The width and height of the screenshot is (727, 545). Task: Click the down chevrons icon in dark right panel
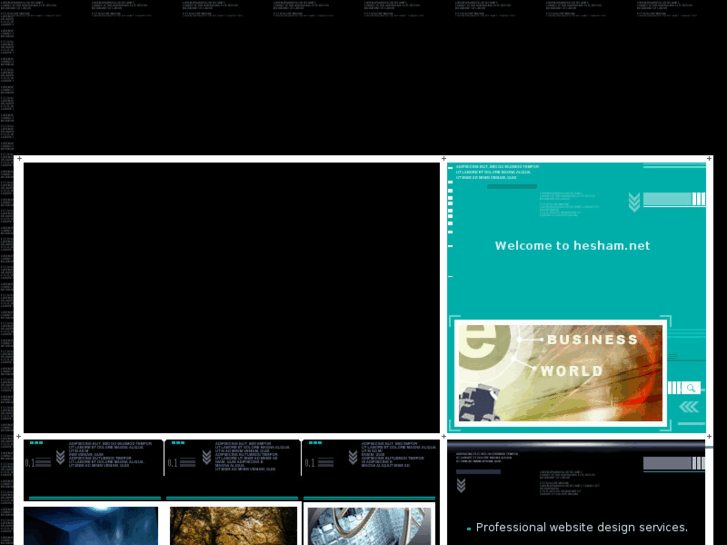click(x=461, y=485)
